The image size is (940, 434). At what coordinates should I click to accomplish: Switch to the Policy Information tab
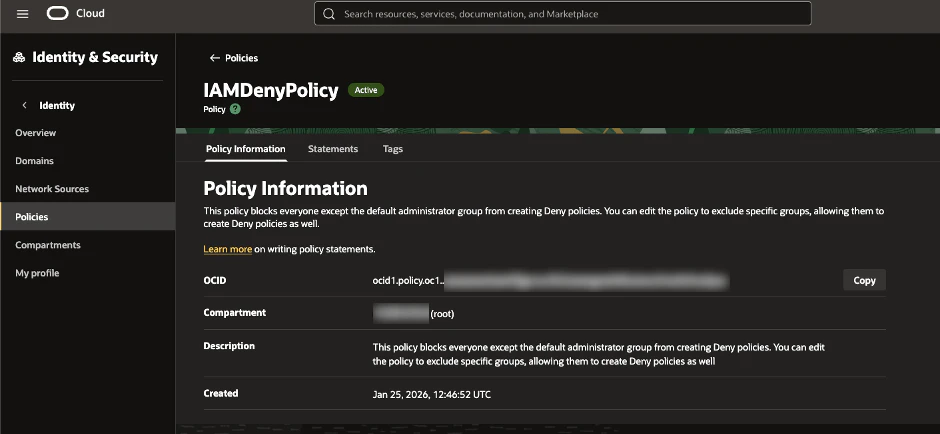(x=246, y=149)
